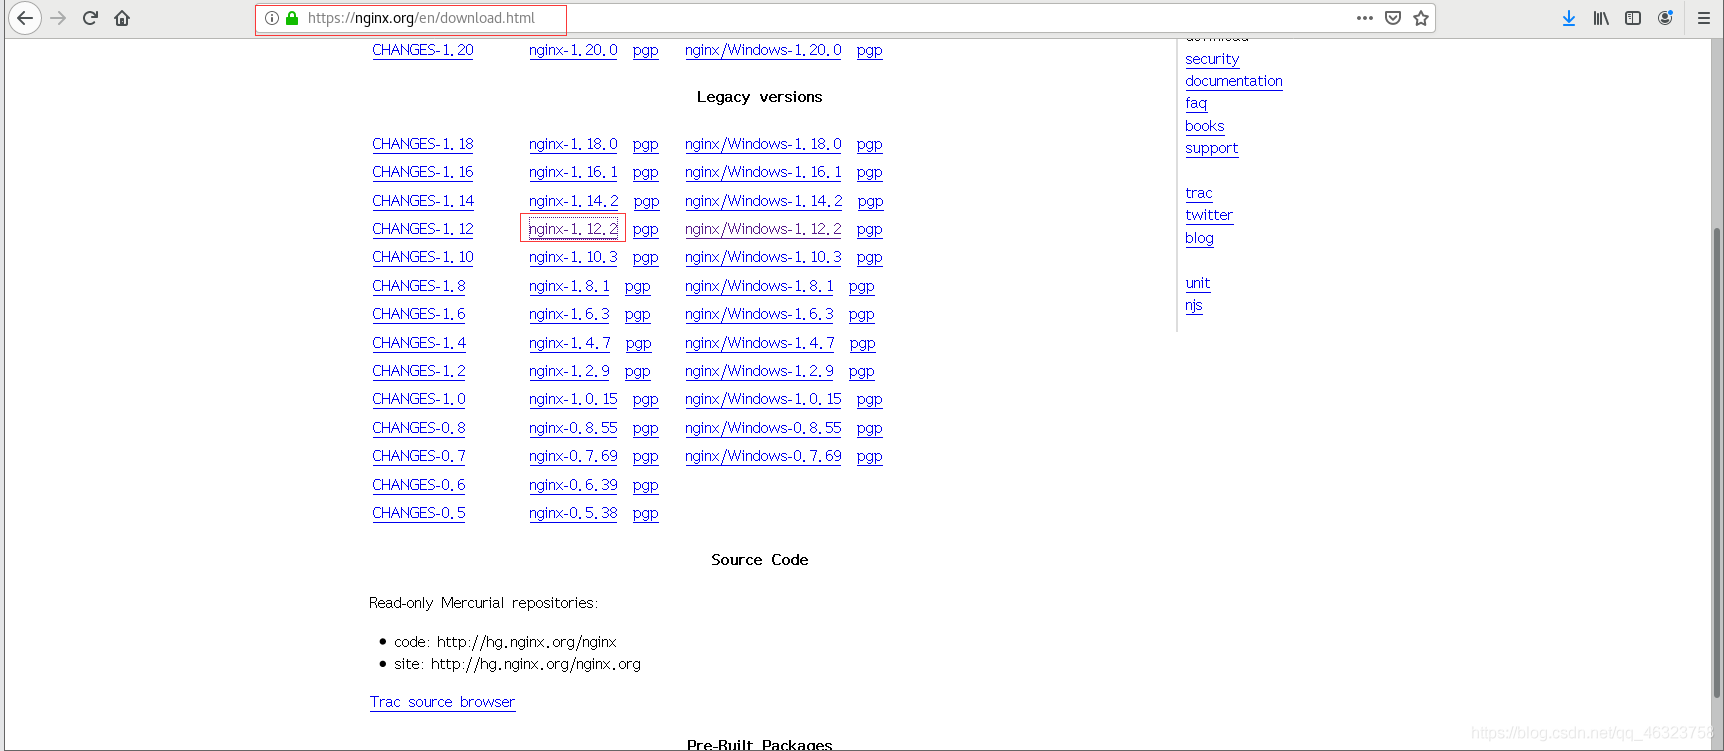
Task: Open pgp signature next to nginx-0.5.38
Action: (646, 513)
